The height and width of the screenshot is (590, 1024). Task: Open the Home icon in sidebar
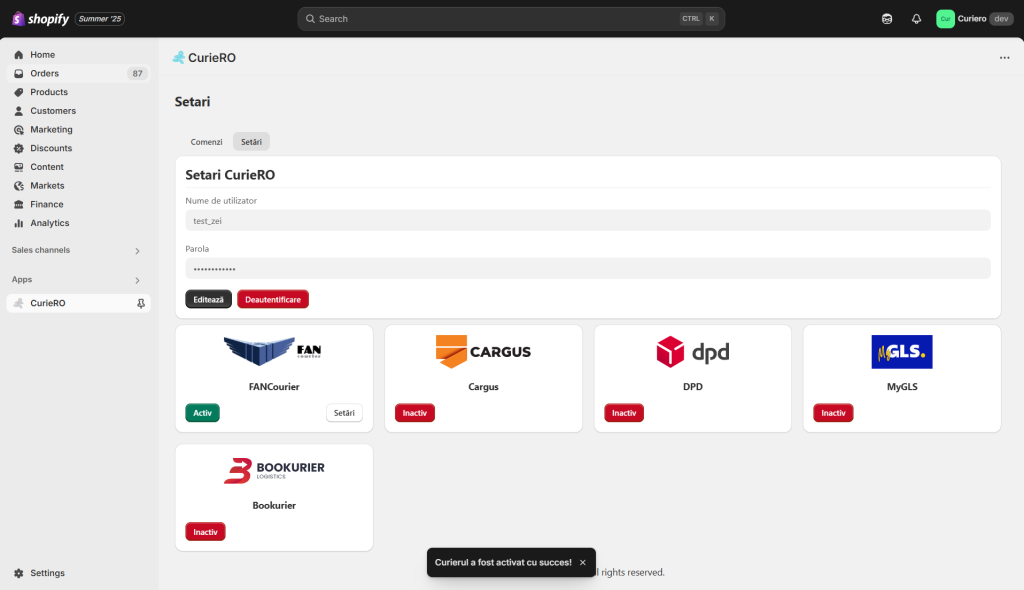(x=19, y=55)
